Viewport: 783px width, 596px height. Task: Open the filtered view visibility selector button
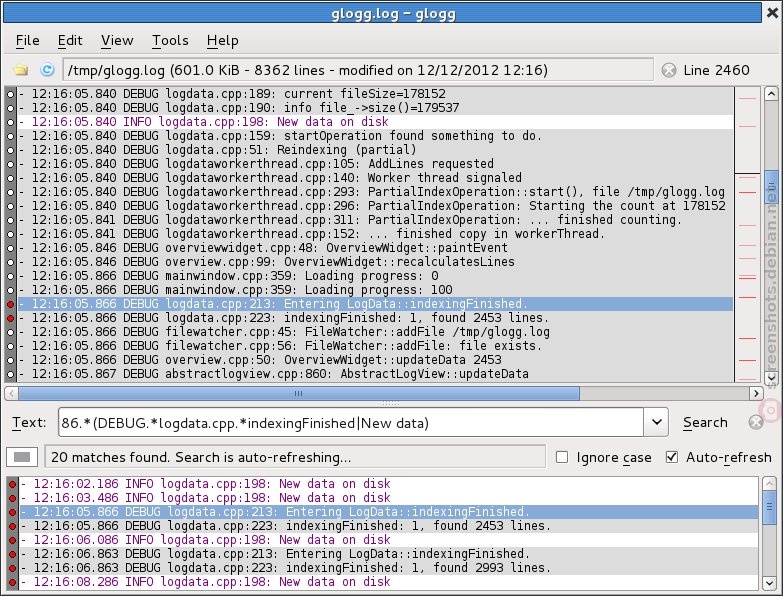(22, 457)
